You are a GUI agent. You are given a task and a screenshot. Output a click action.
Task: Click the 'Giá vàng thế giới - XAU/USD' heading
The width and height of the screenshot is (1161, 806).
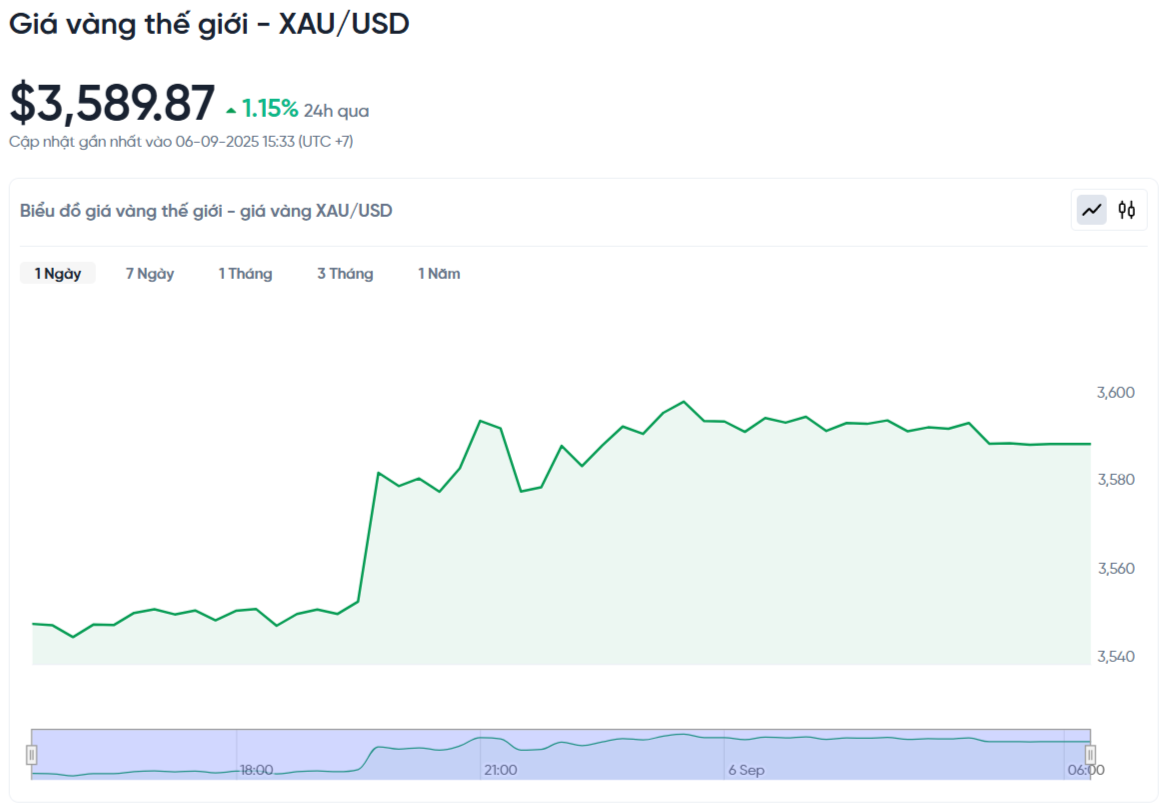209,24
